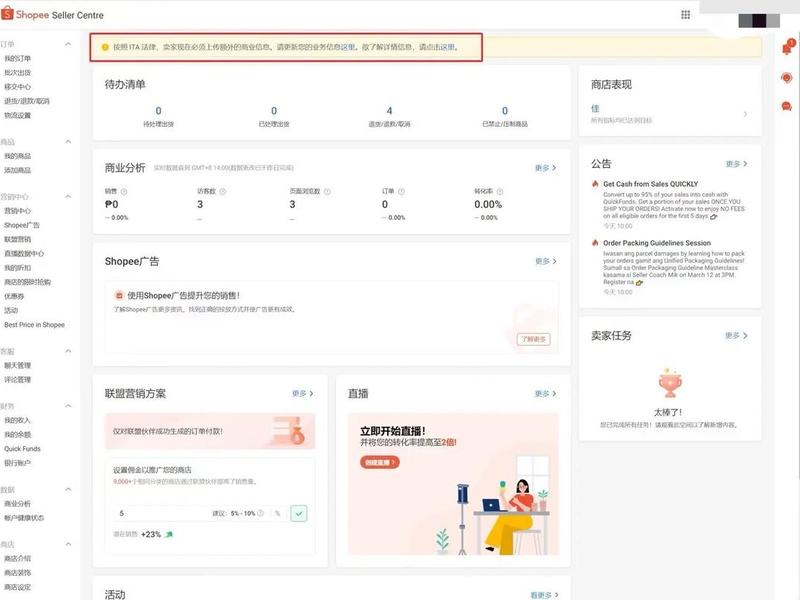Open Shopee广告 in sidebar menu

coord(21,225)
